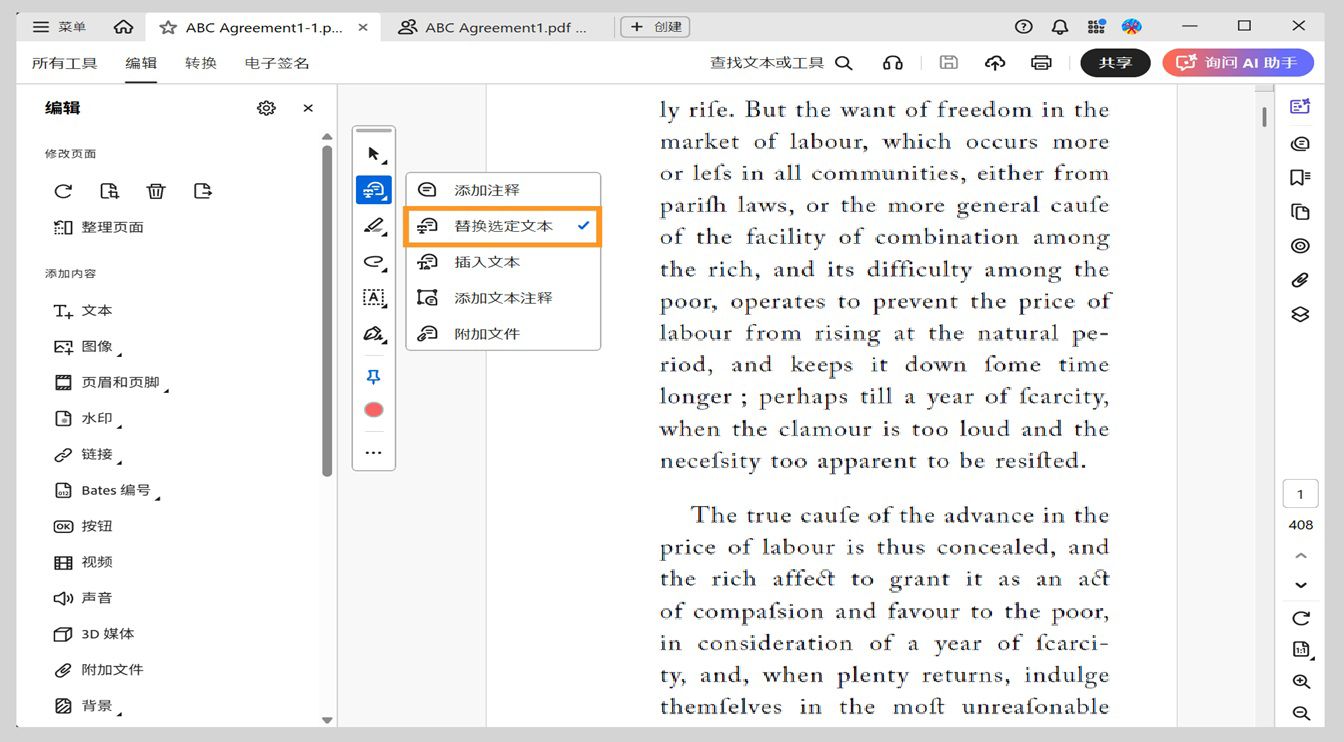Screen dimensions: 1344x742
Task: Toggle the pin on the quick toolbar
Action: point(374,377)
